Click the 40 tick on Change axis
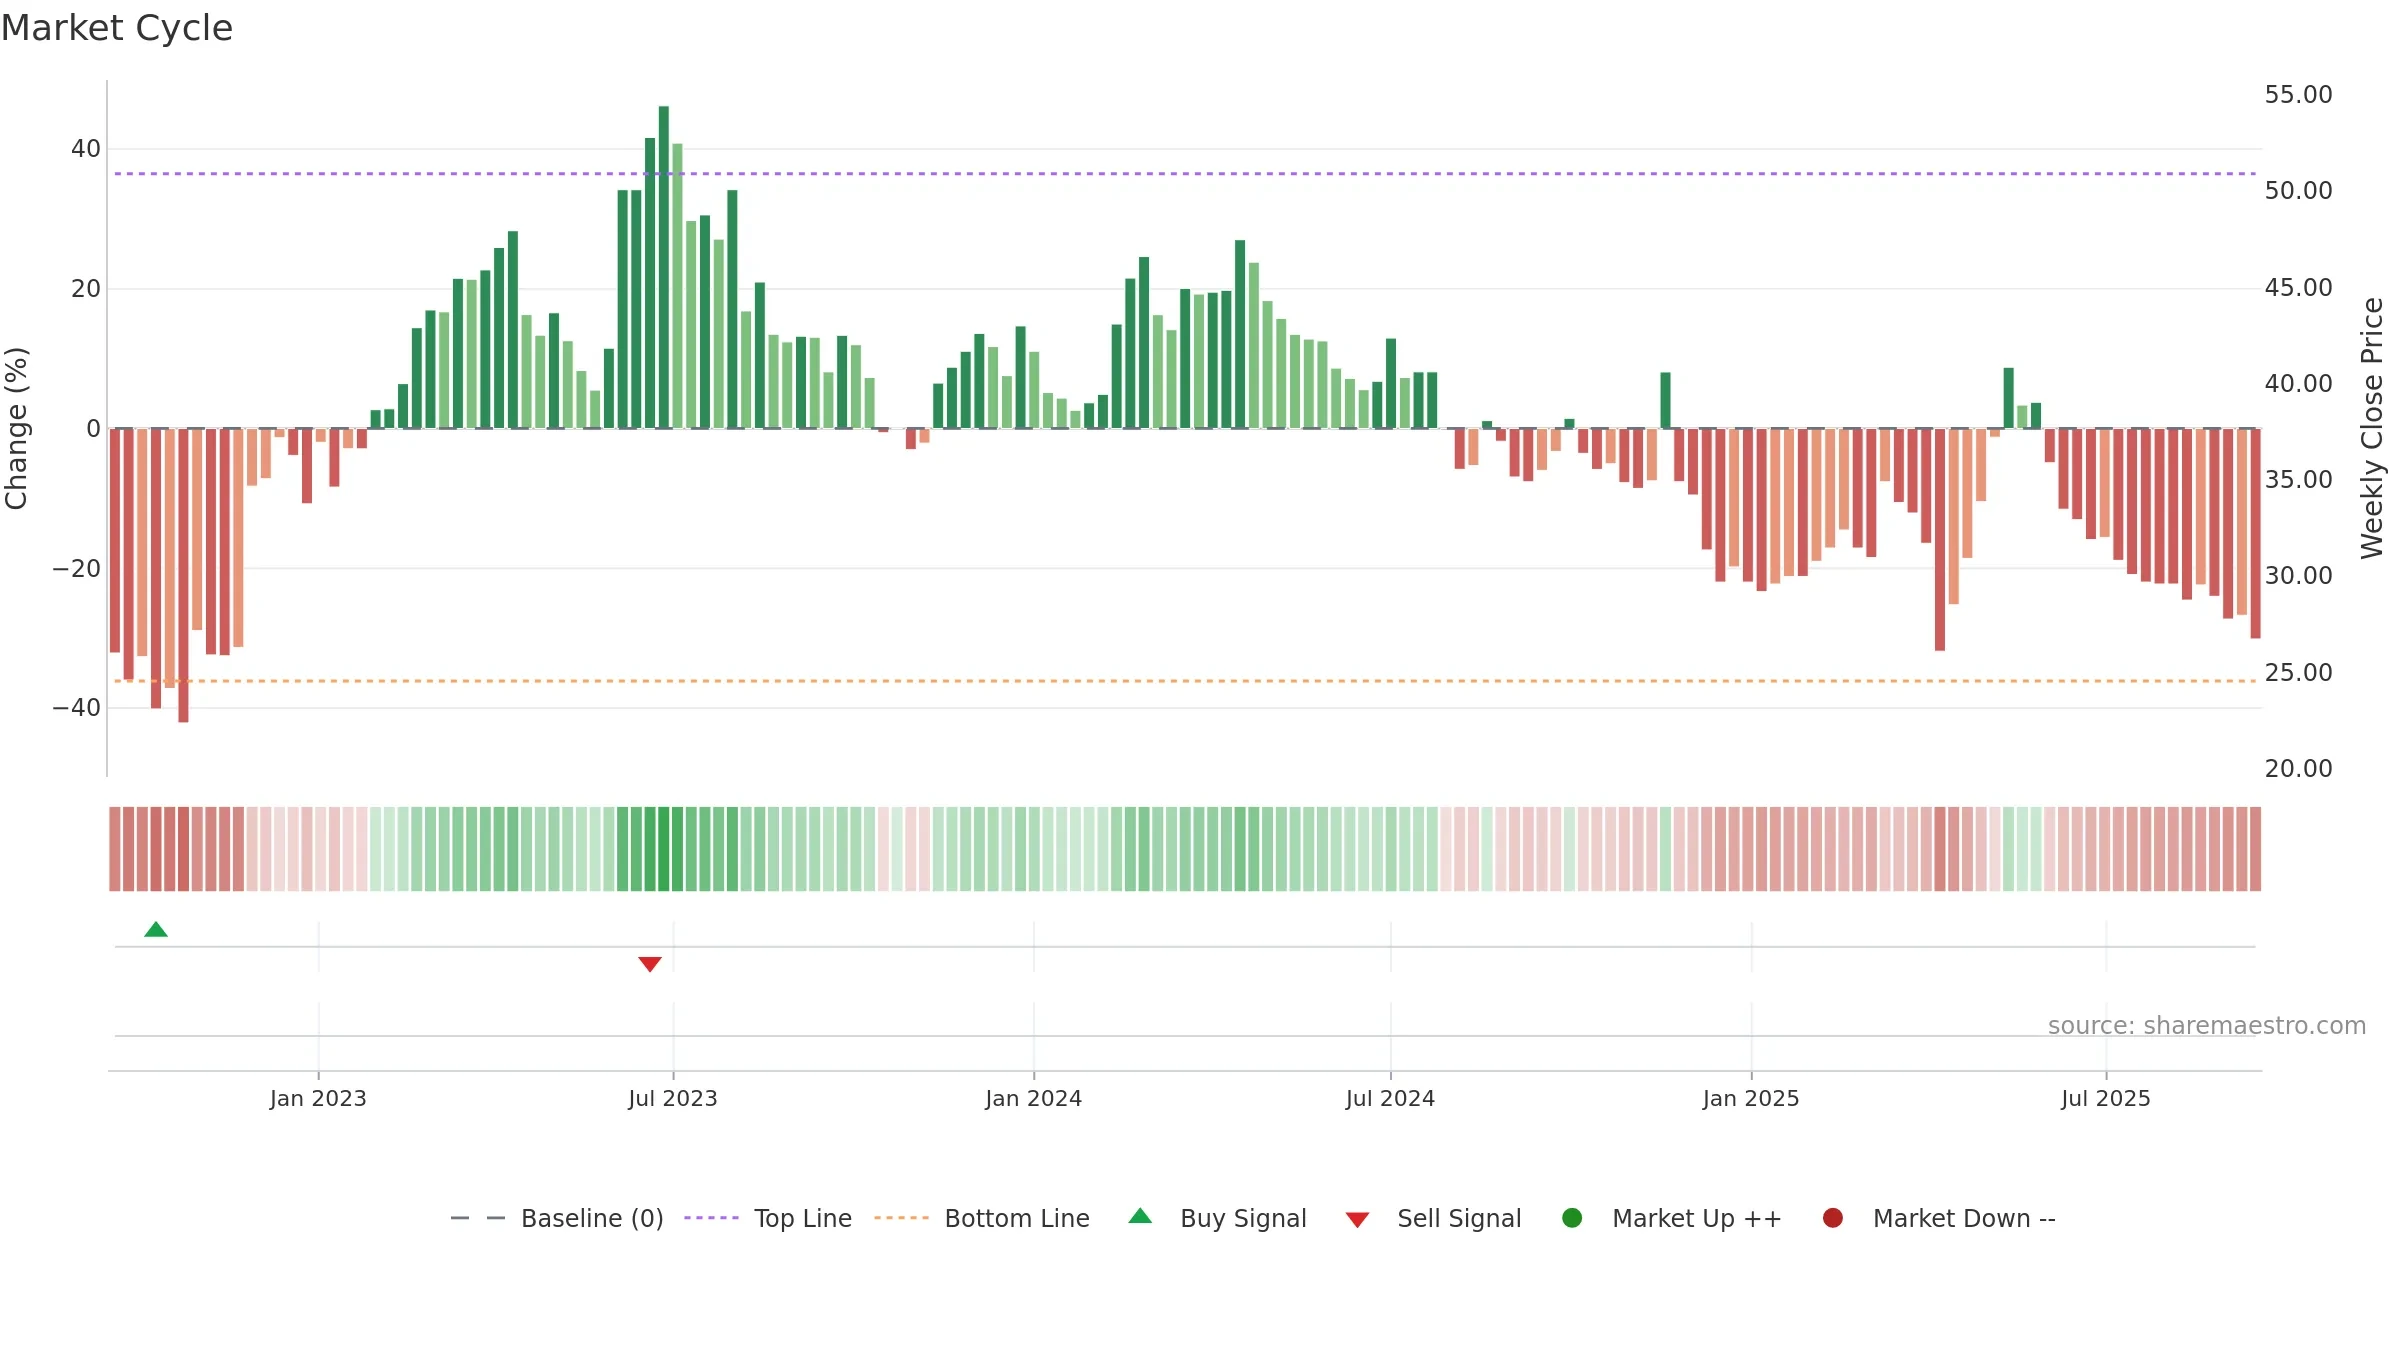2400x1350 pixels. pyautogui.click(x=86, y=149)
